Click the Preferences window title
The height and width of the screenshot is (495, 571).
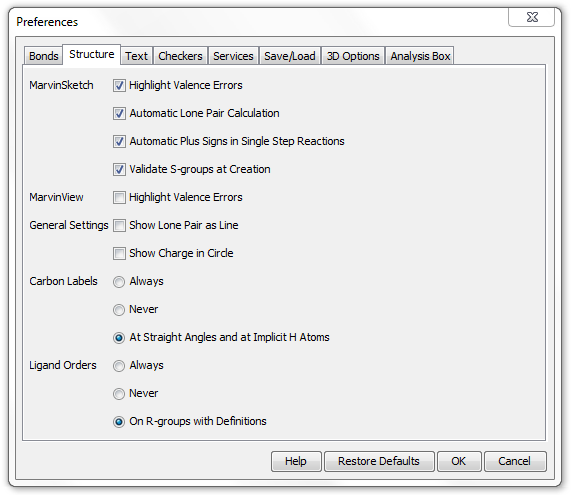[x=47, y=22]
